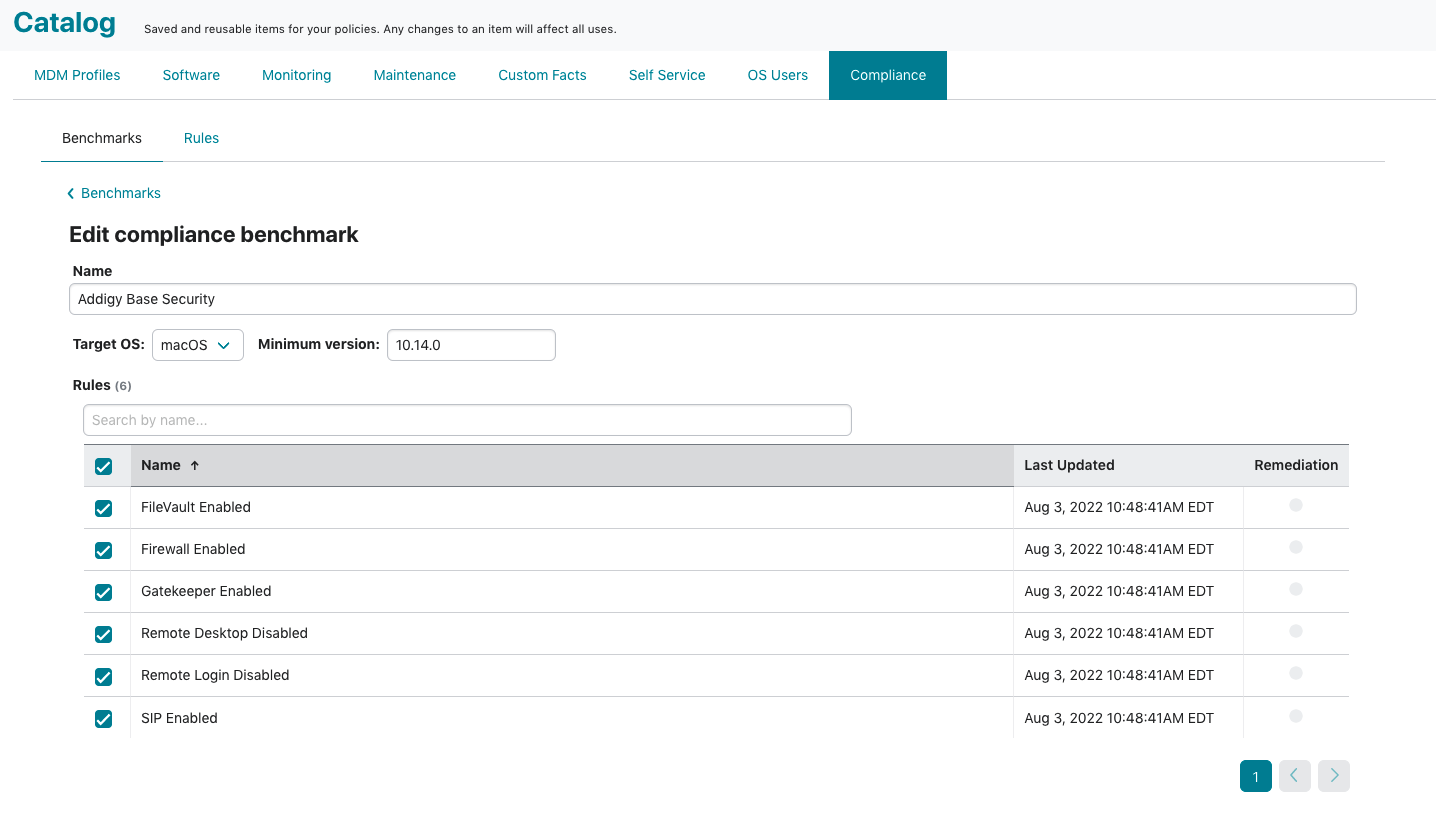The image size is (1436, 816).
Task: Switch to the Software tab
Action: [x=191, y=75]
